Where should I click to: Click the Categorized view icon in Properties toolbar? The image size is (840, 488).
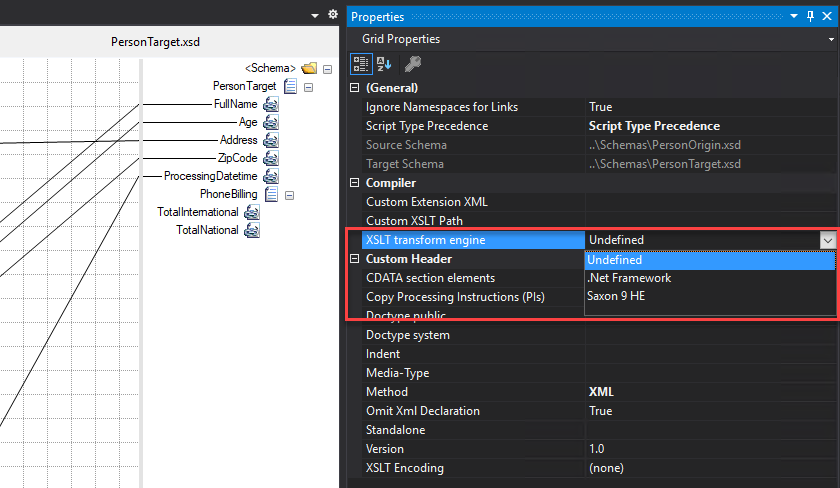[x=361, y=64]
